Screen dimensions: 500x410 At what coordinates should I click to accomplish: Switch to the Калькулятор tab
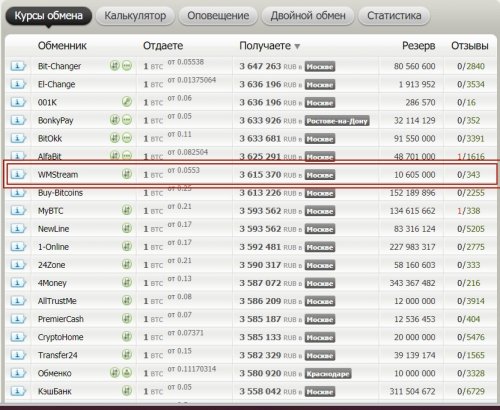(x=135, y=16)
